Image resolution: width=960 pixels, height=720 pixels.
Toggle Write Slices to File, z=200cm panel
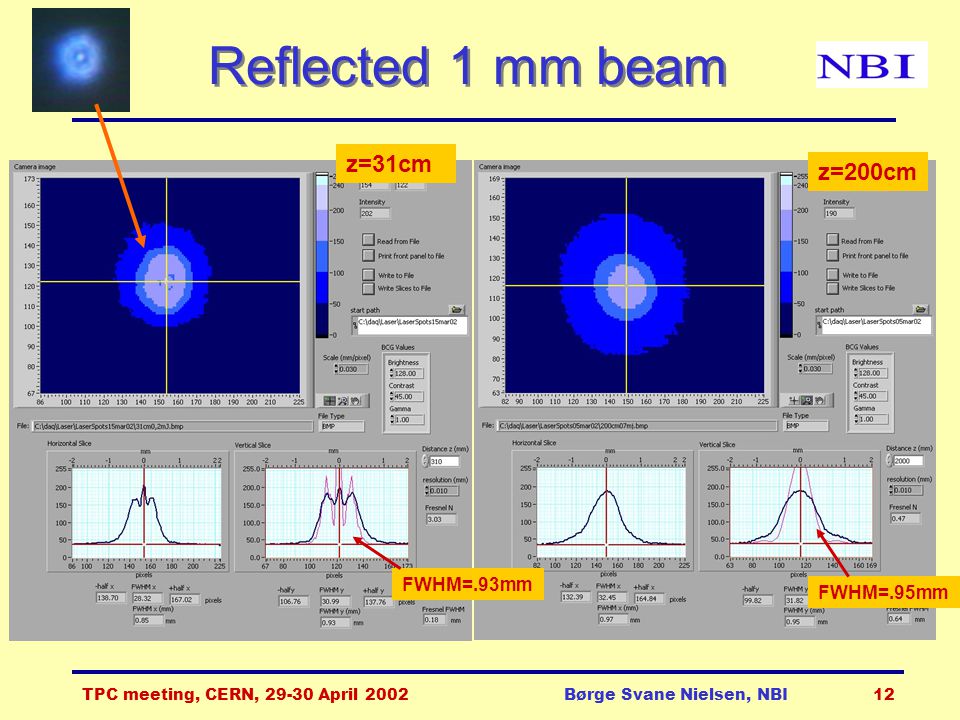[832, 288]
